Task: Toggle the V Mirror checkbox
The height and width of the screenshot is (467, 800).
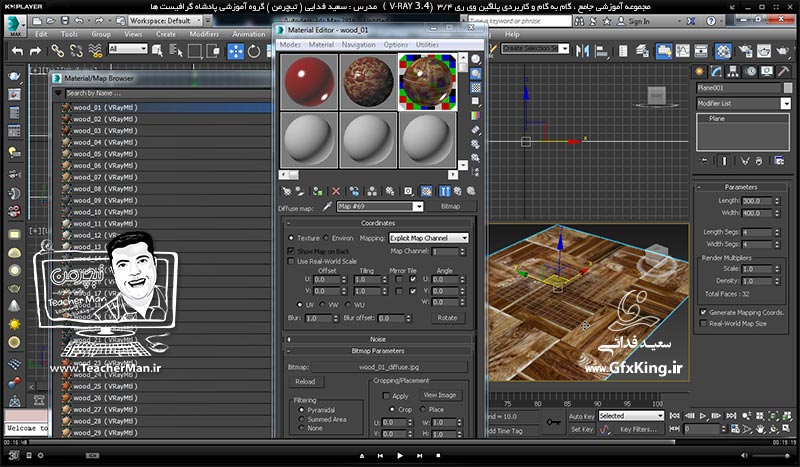Action: pyautogui.click(x=398, y=291)
